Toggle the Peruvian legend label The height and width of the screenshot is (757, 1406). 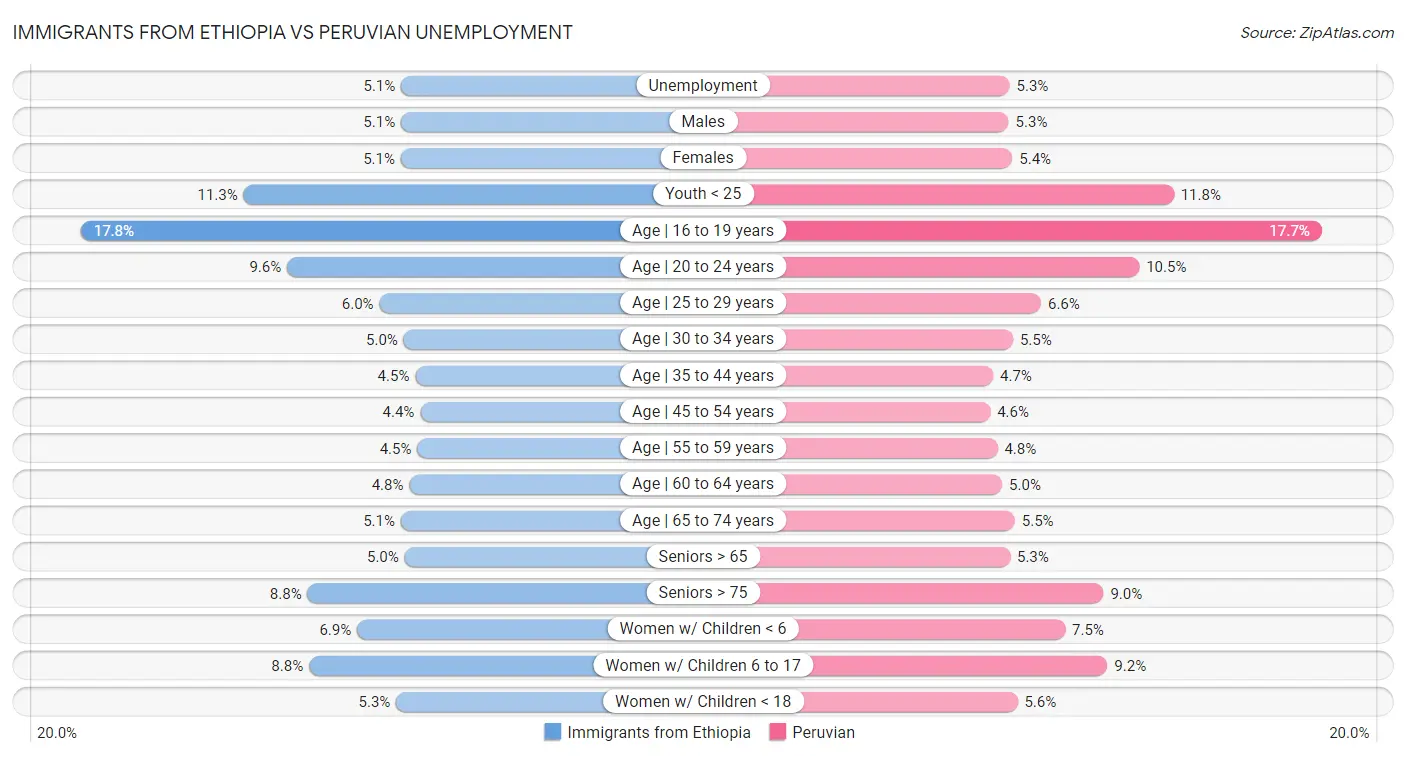coord(823,732)
